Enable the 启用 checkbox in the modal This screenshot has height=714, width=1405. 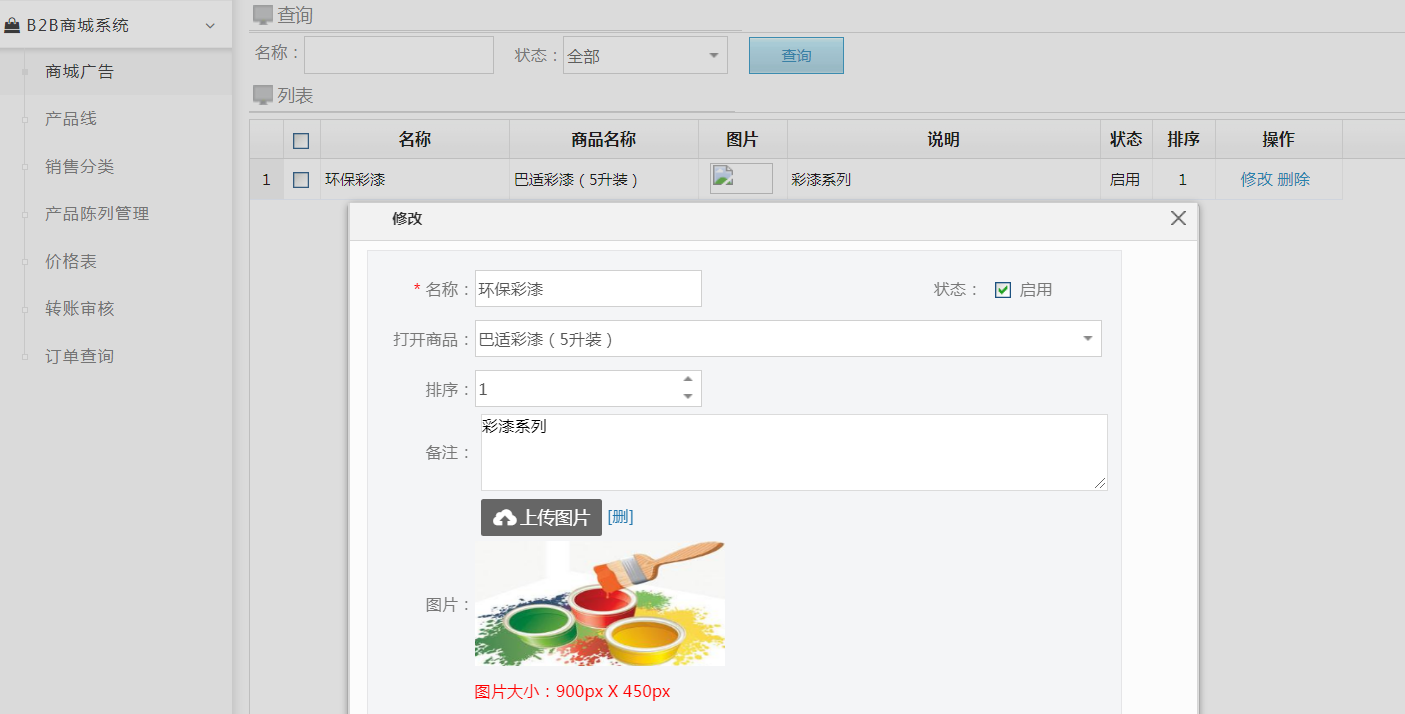pos(1002,289)
